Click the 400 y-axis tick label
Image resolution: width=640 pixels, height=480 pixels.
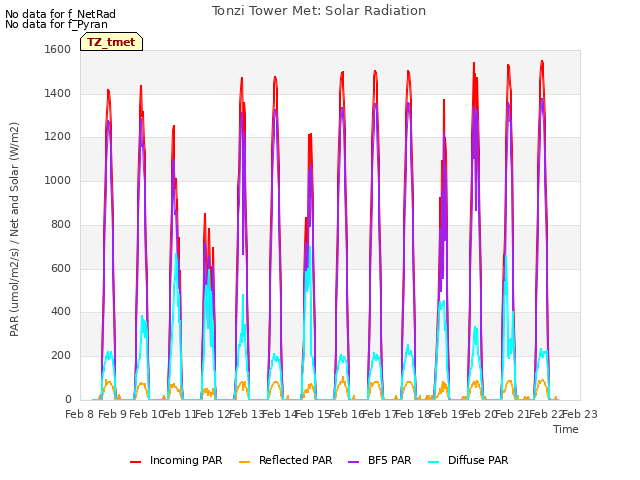[x=61, y=312]
